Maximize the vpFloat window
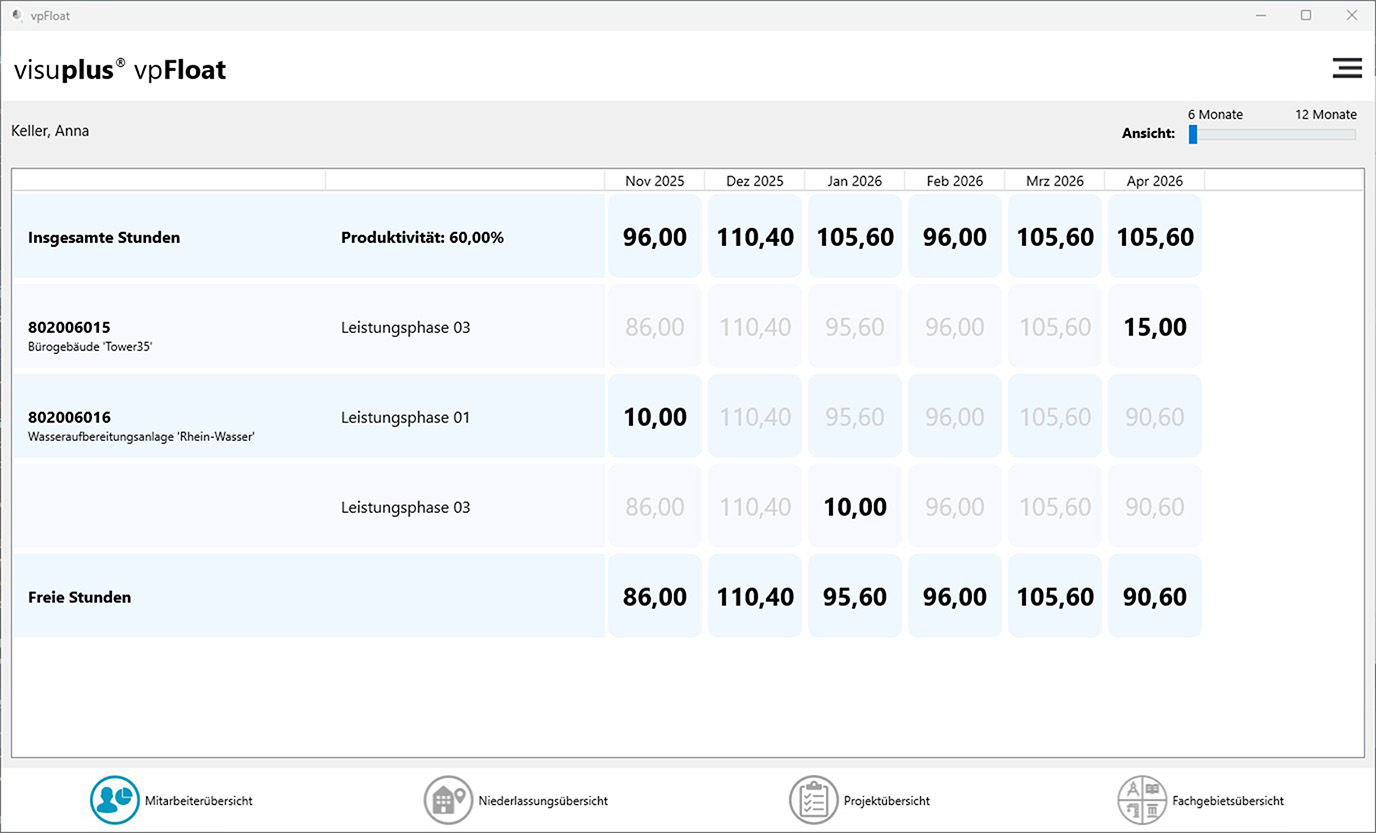1376x833 pixels. click(x=1305, y=15)
